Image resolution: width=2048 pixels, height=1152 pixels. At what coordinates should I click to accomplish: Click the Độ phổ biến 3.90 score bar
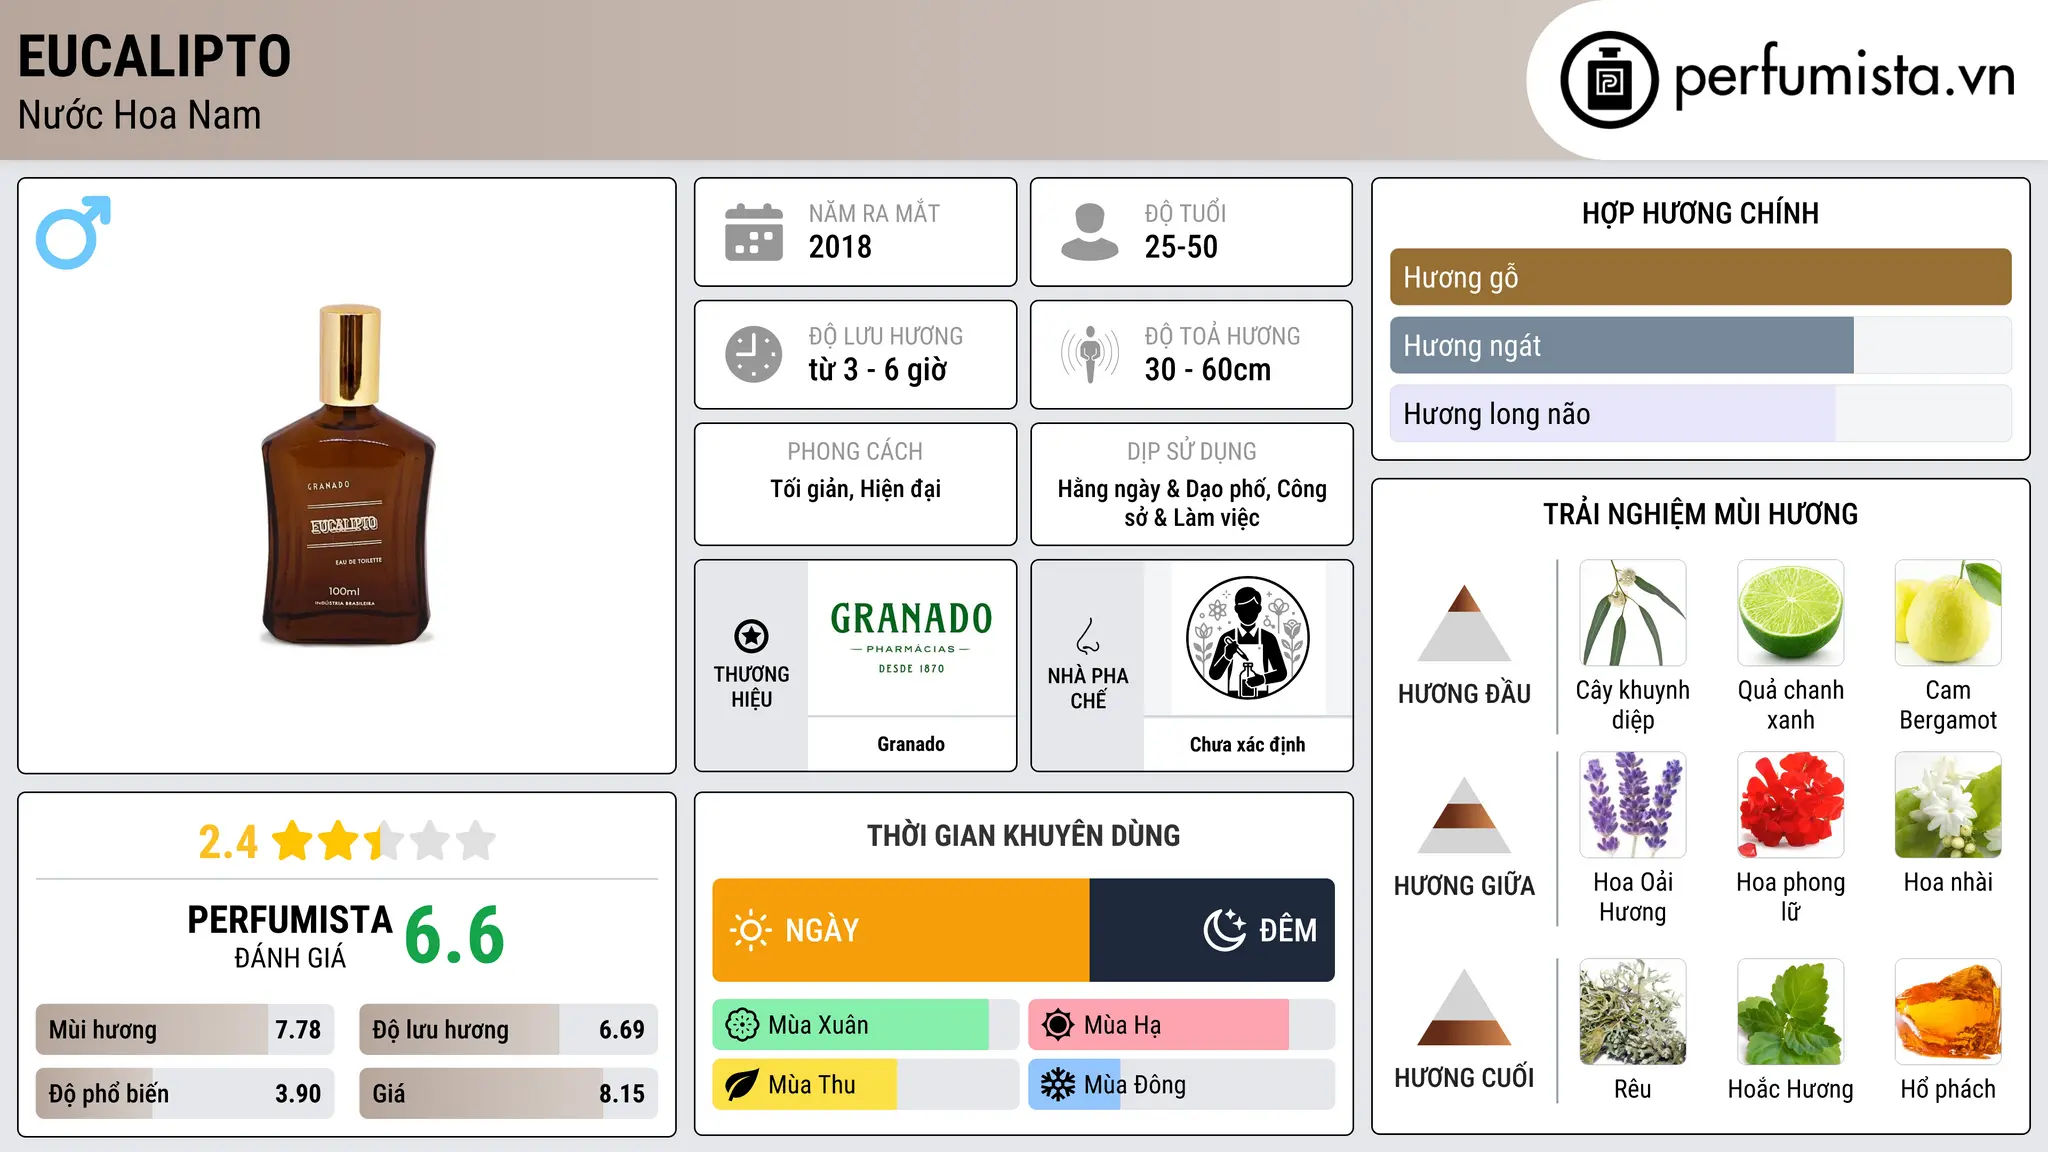click(185, 1093)
